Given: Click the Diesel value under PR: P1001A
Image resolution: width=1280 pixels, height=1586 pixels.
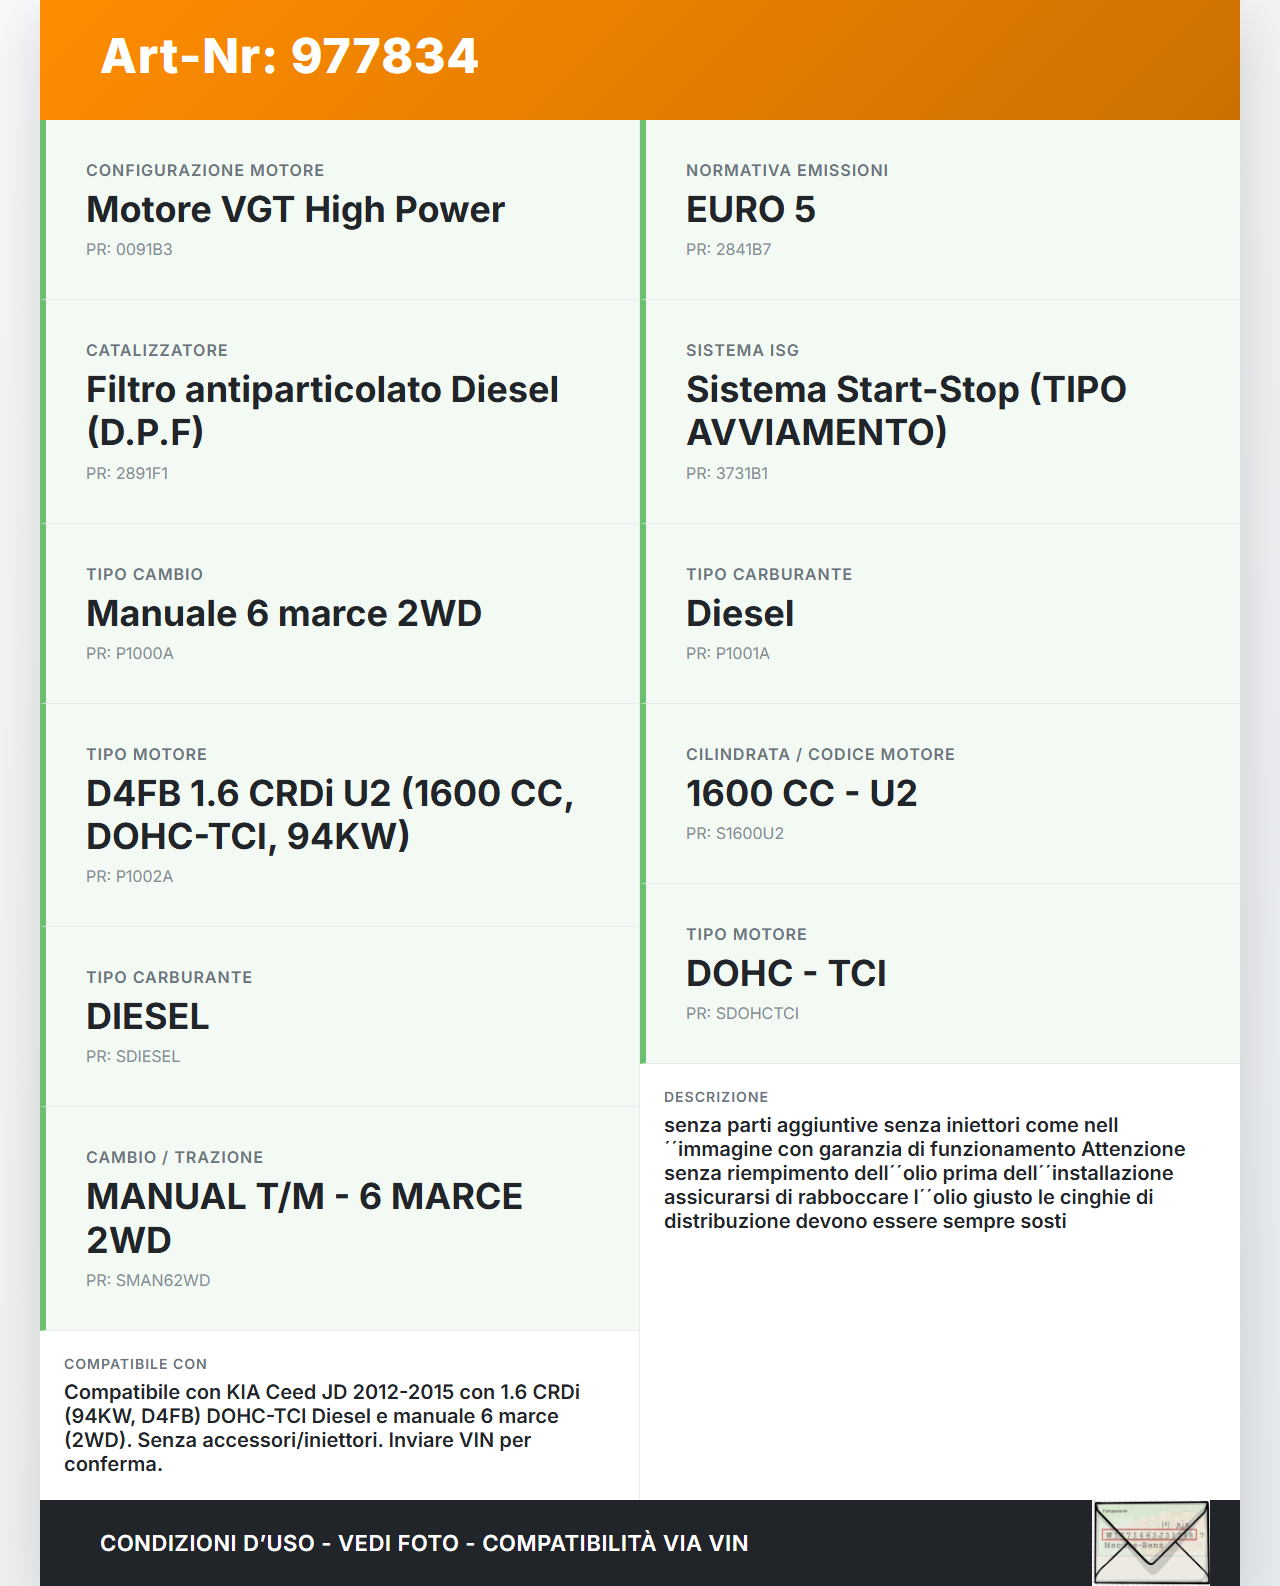Looking at the screenshot, I should pyautogui.click(x=740, y=614).
